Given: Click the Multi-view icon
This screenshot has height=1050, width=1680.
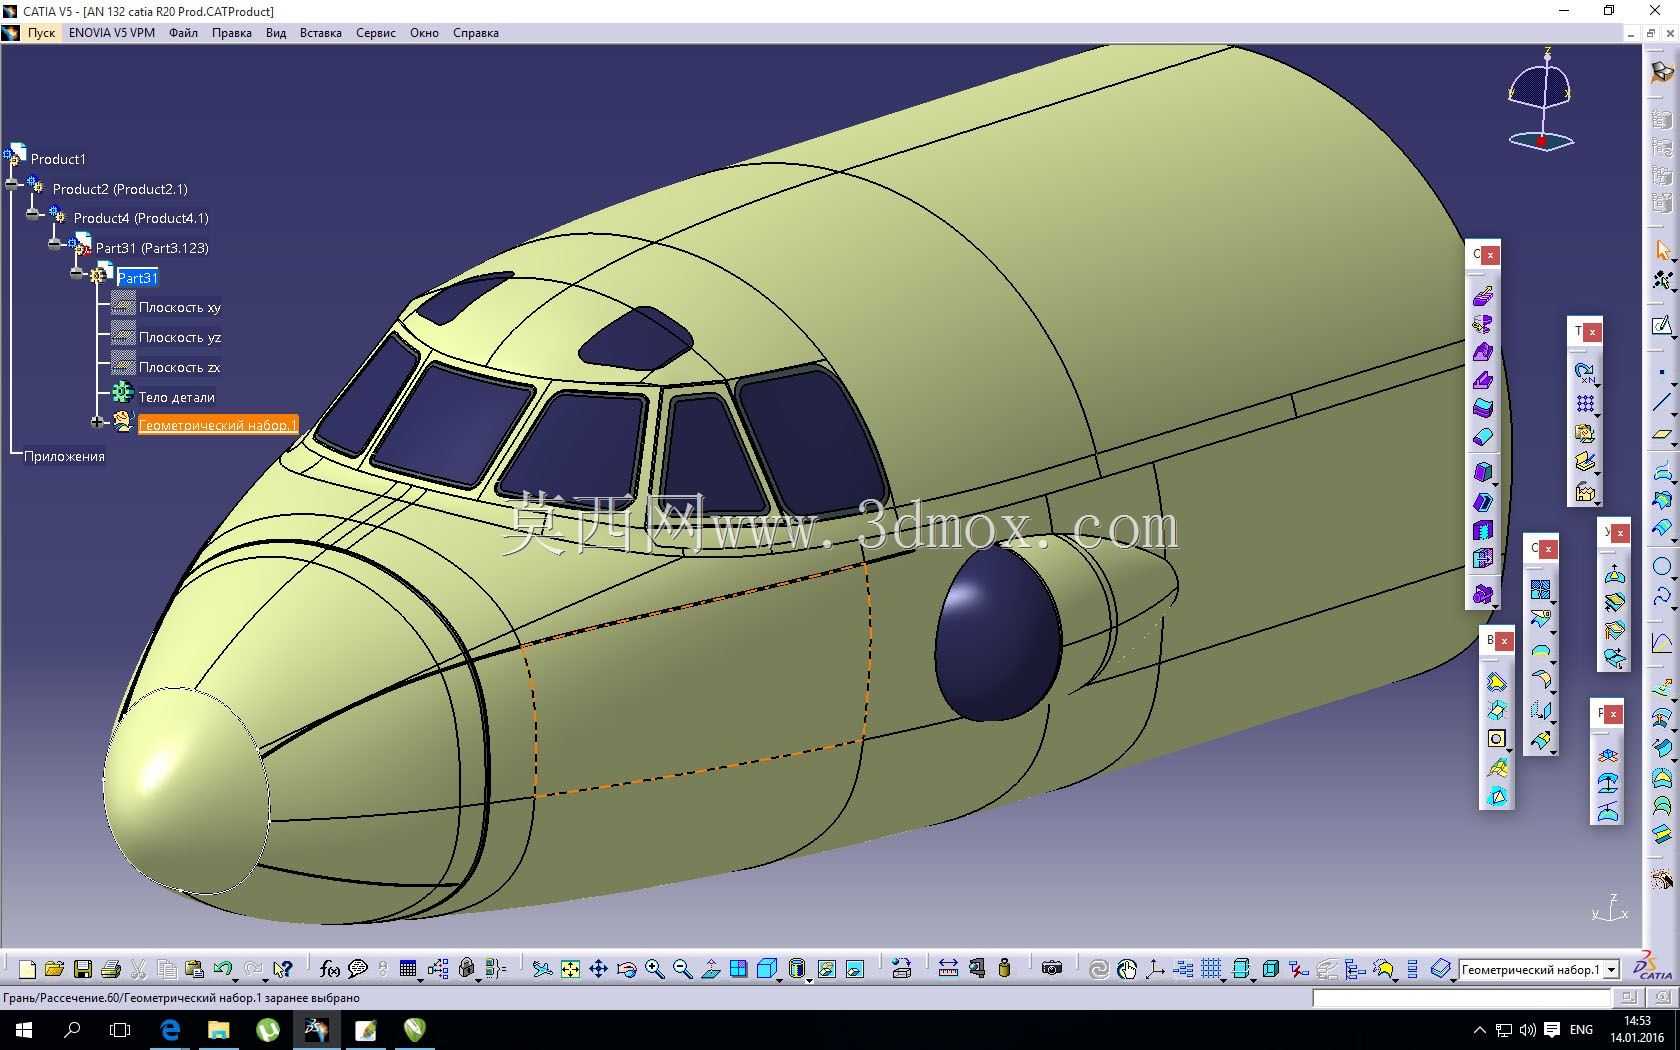Looking at the screenshot, I should [x=738, y=969].
